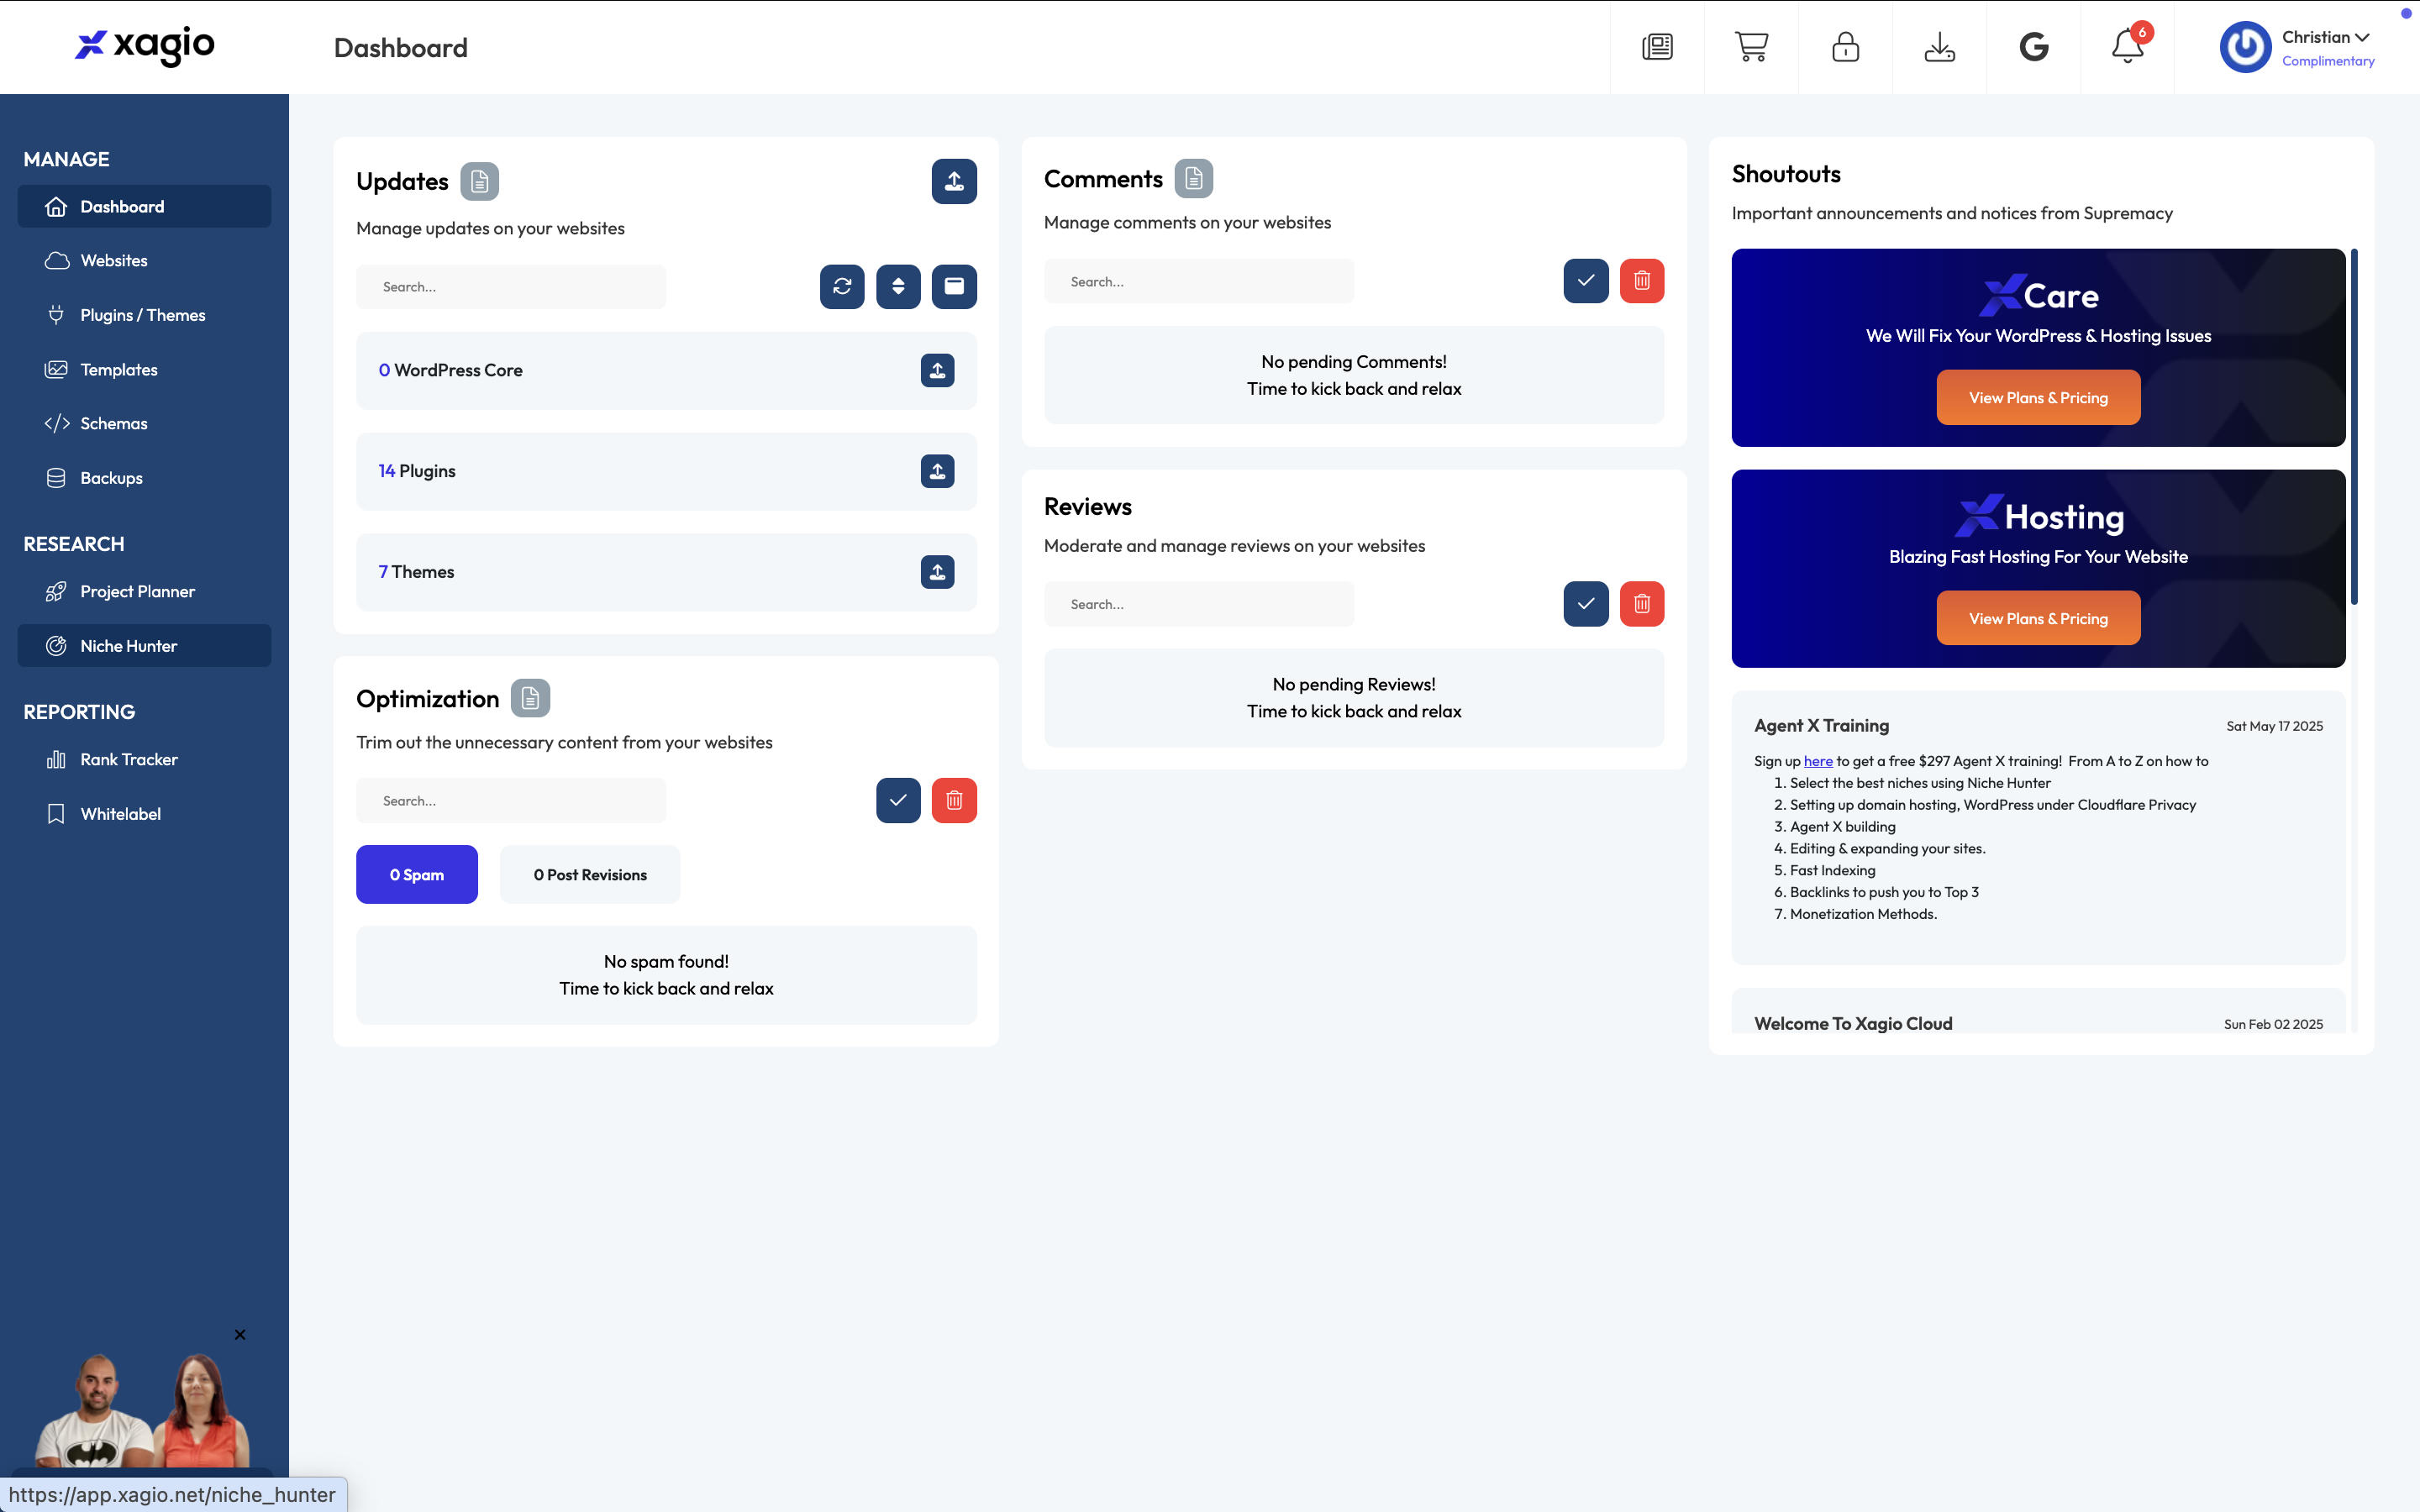
Task: Update the 7 Themes via upload icon
Action: pos(937,572)
